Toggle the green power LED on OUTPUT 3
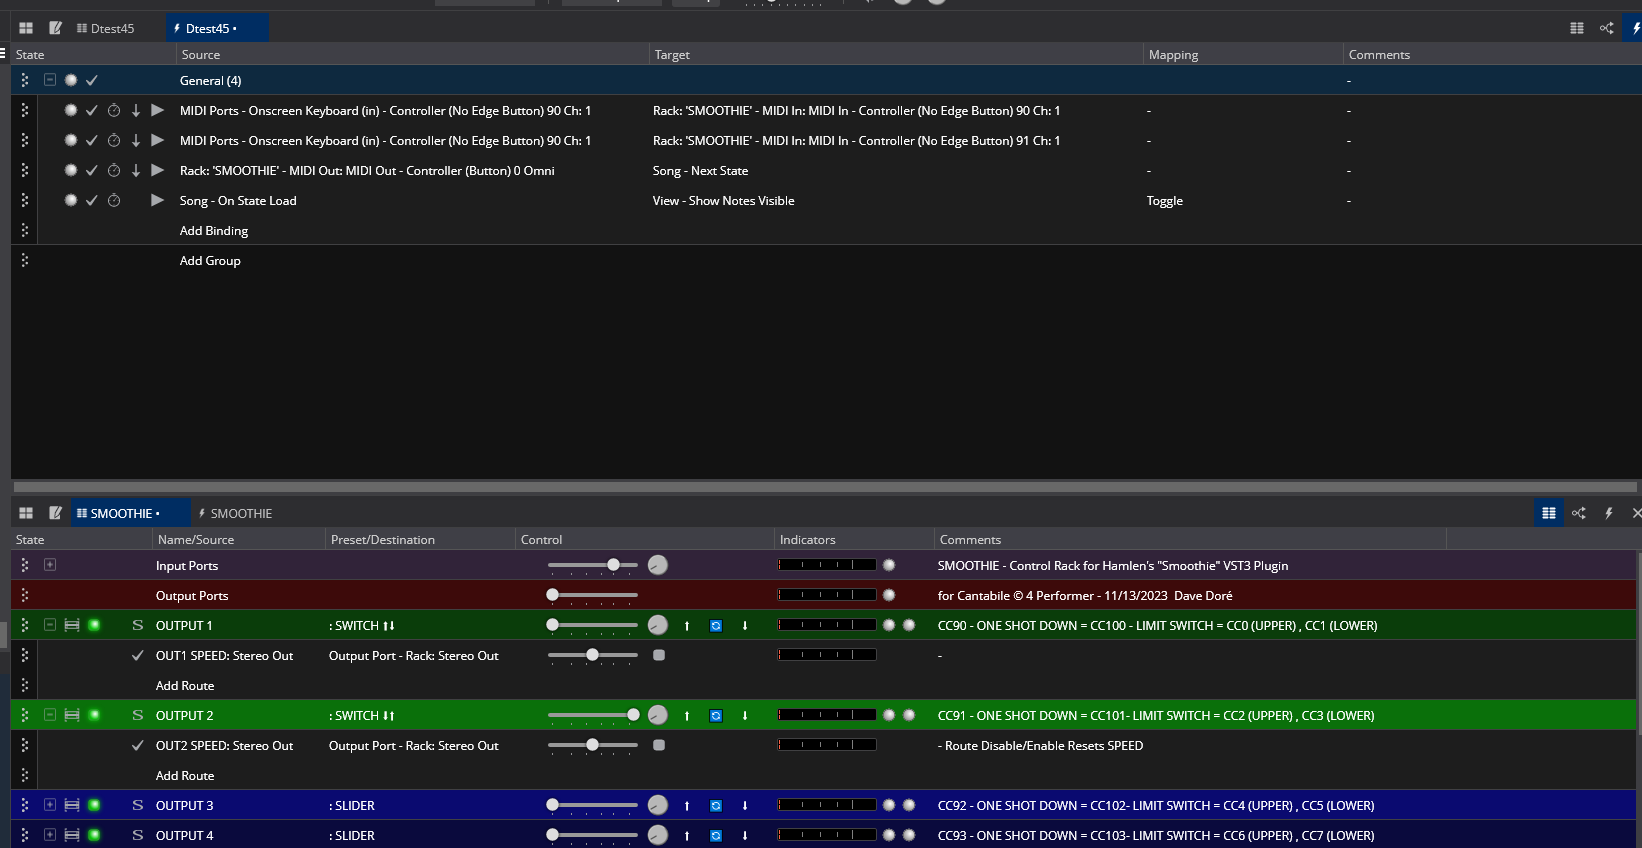This screenshot has width=1642, height=848. pos(94,806)
